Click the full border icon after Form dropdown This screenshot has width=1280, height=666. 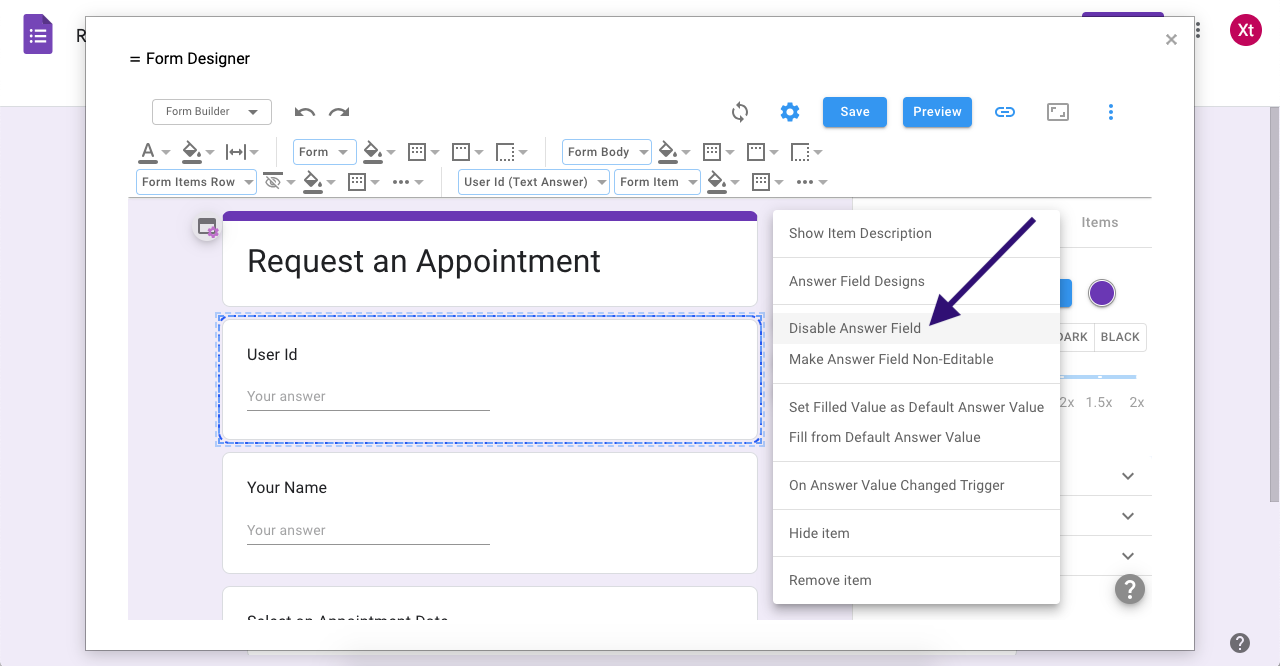[x=417, y=152]
